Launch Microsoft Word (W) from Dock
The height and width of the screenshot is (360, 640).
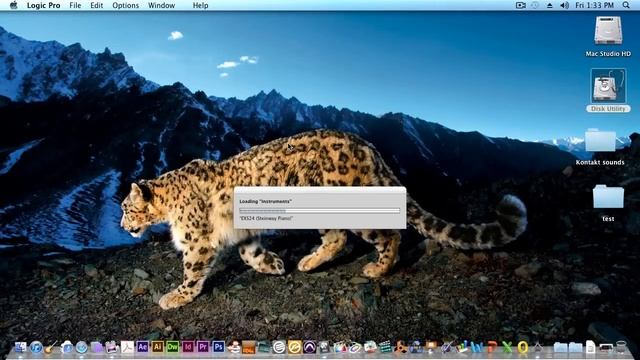click(477, 347)
